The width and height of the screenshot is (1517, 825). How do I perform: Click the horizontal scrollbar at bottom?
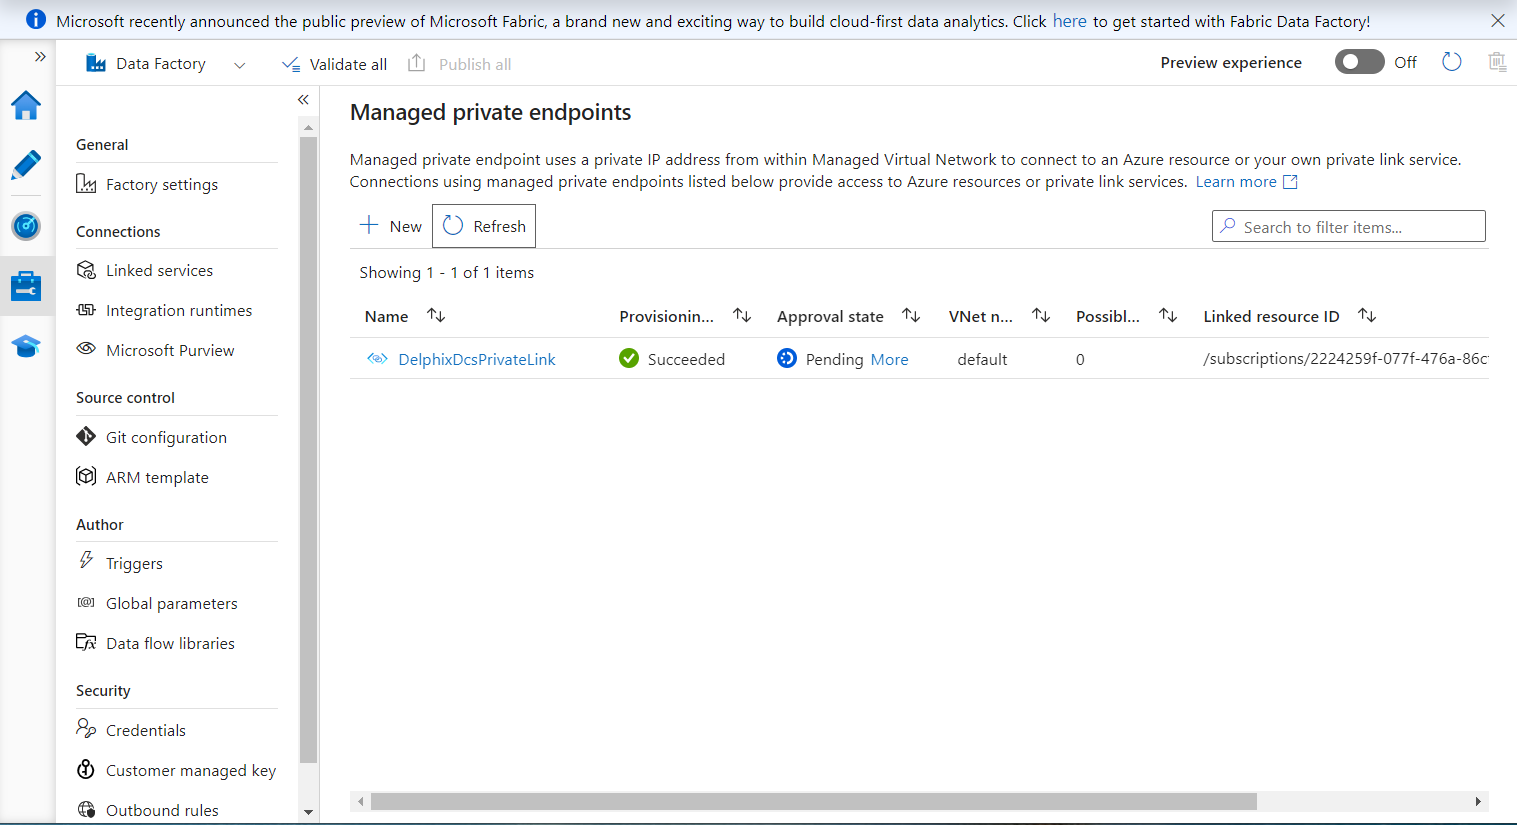click(813, 801)
